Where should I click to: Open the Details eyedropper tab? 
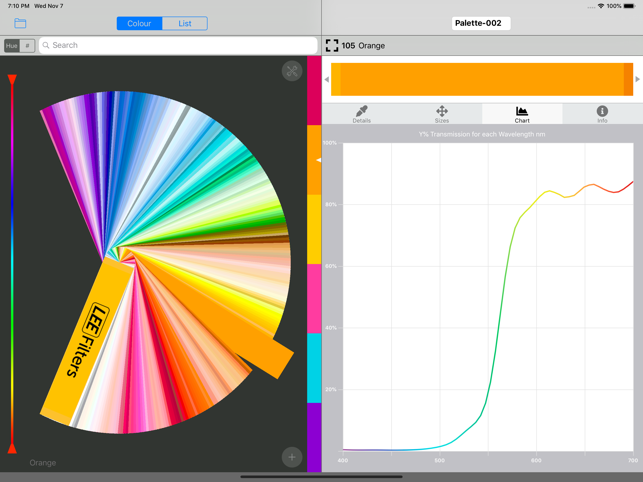click(361, 114)
